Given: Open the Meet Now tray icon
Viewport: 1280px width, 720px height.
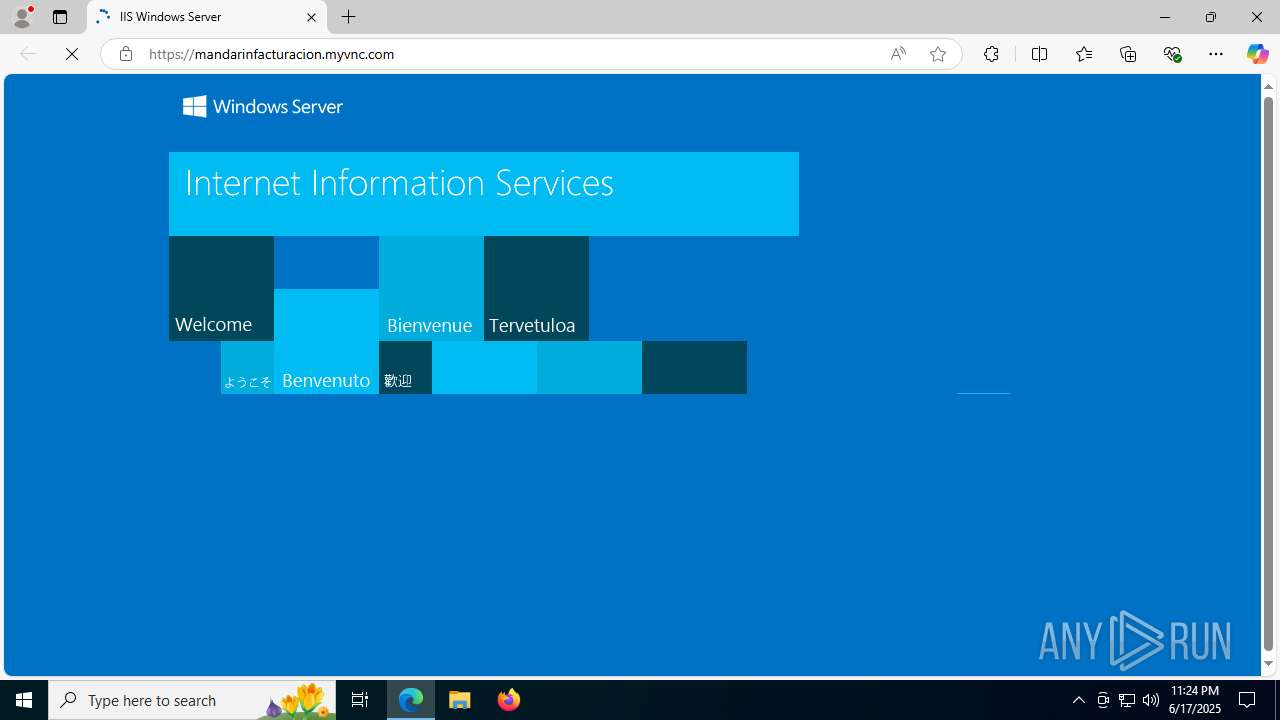Looking at the screenshot, I should coord(1103,700).
